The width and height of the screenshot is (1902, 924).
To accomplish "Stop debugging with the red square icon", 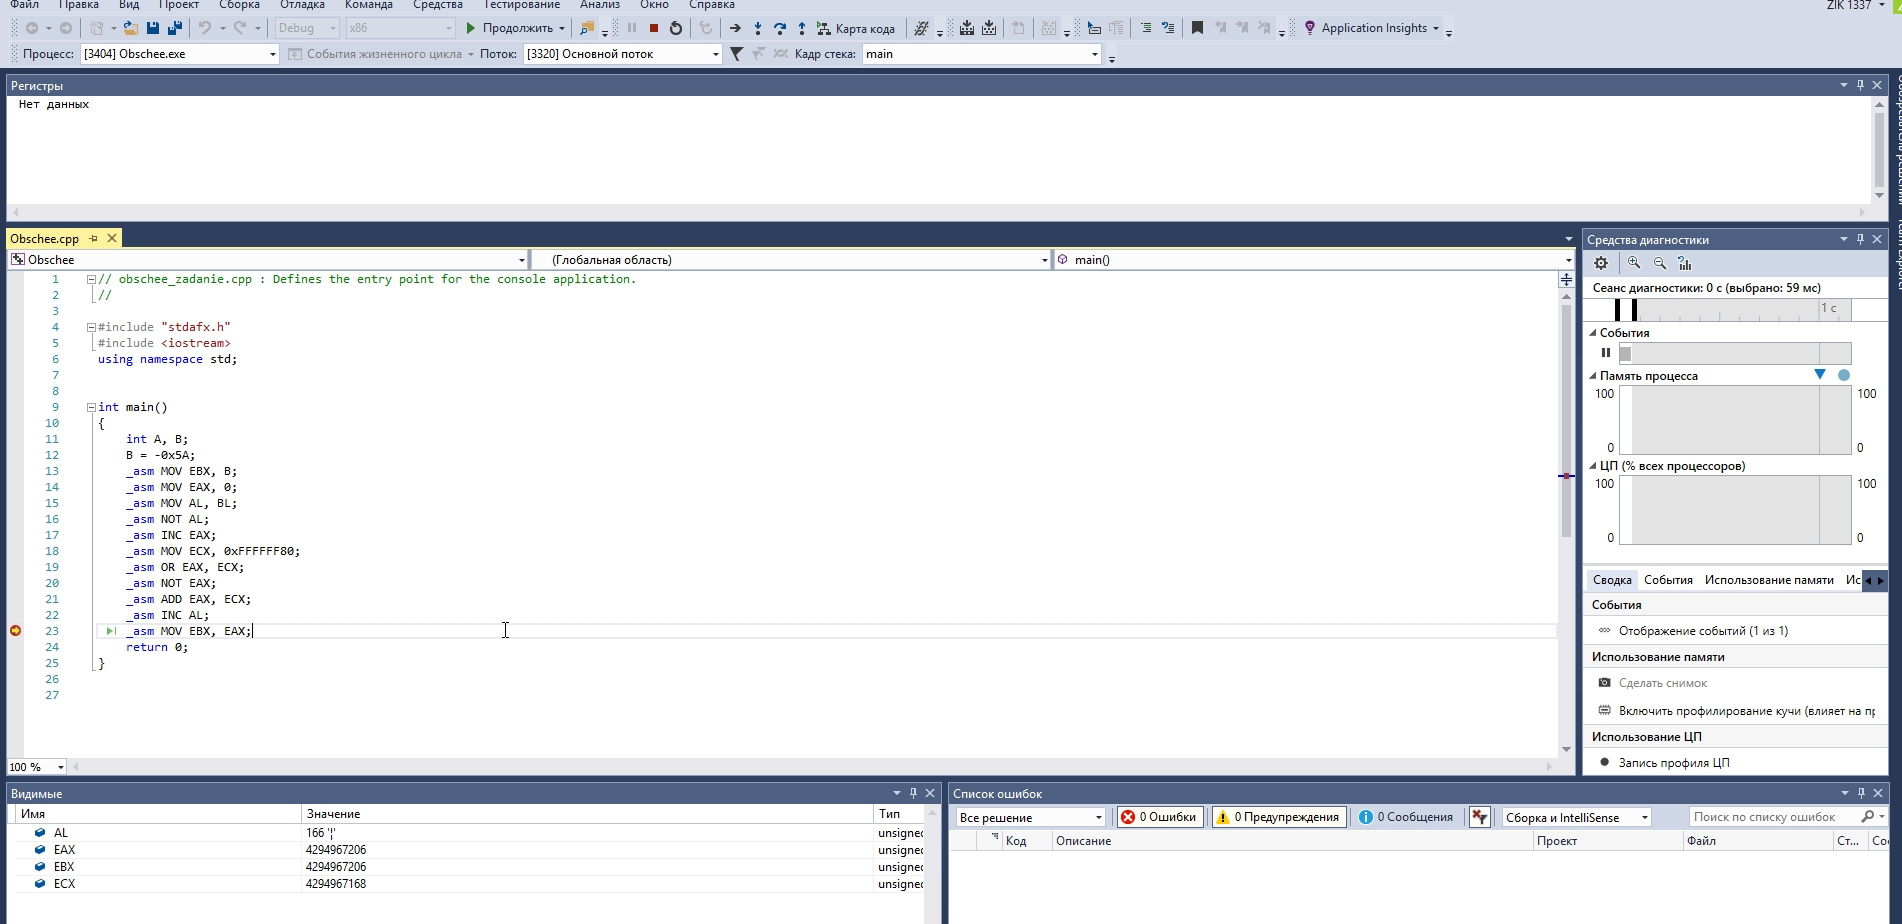I will (654, 28).
